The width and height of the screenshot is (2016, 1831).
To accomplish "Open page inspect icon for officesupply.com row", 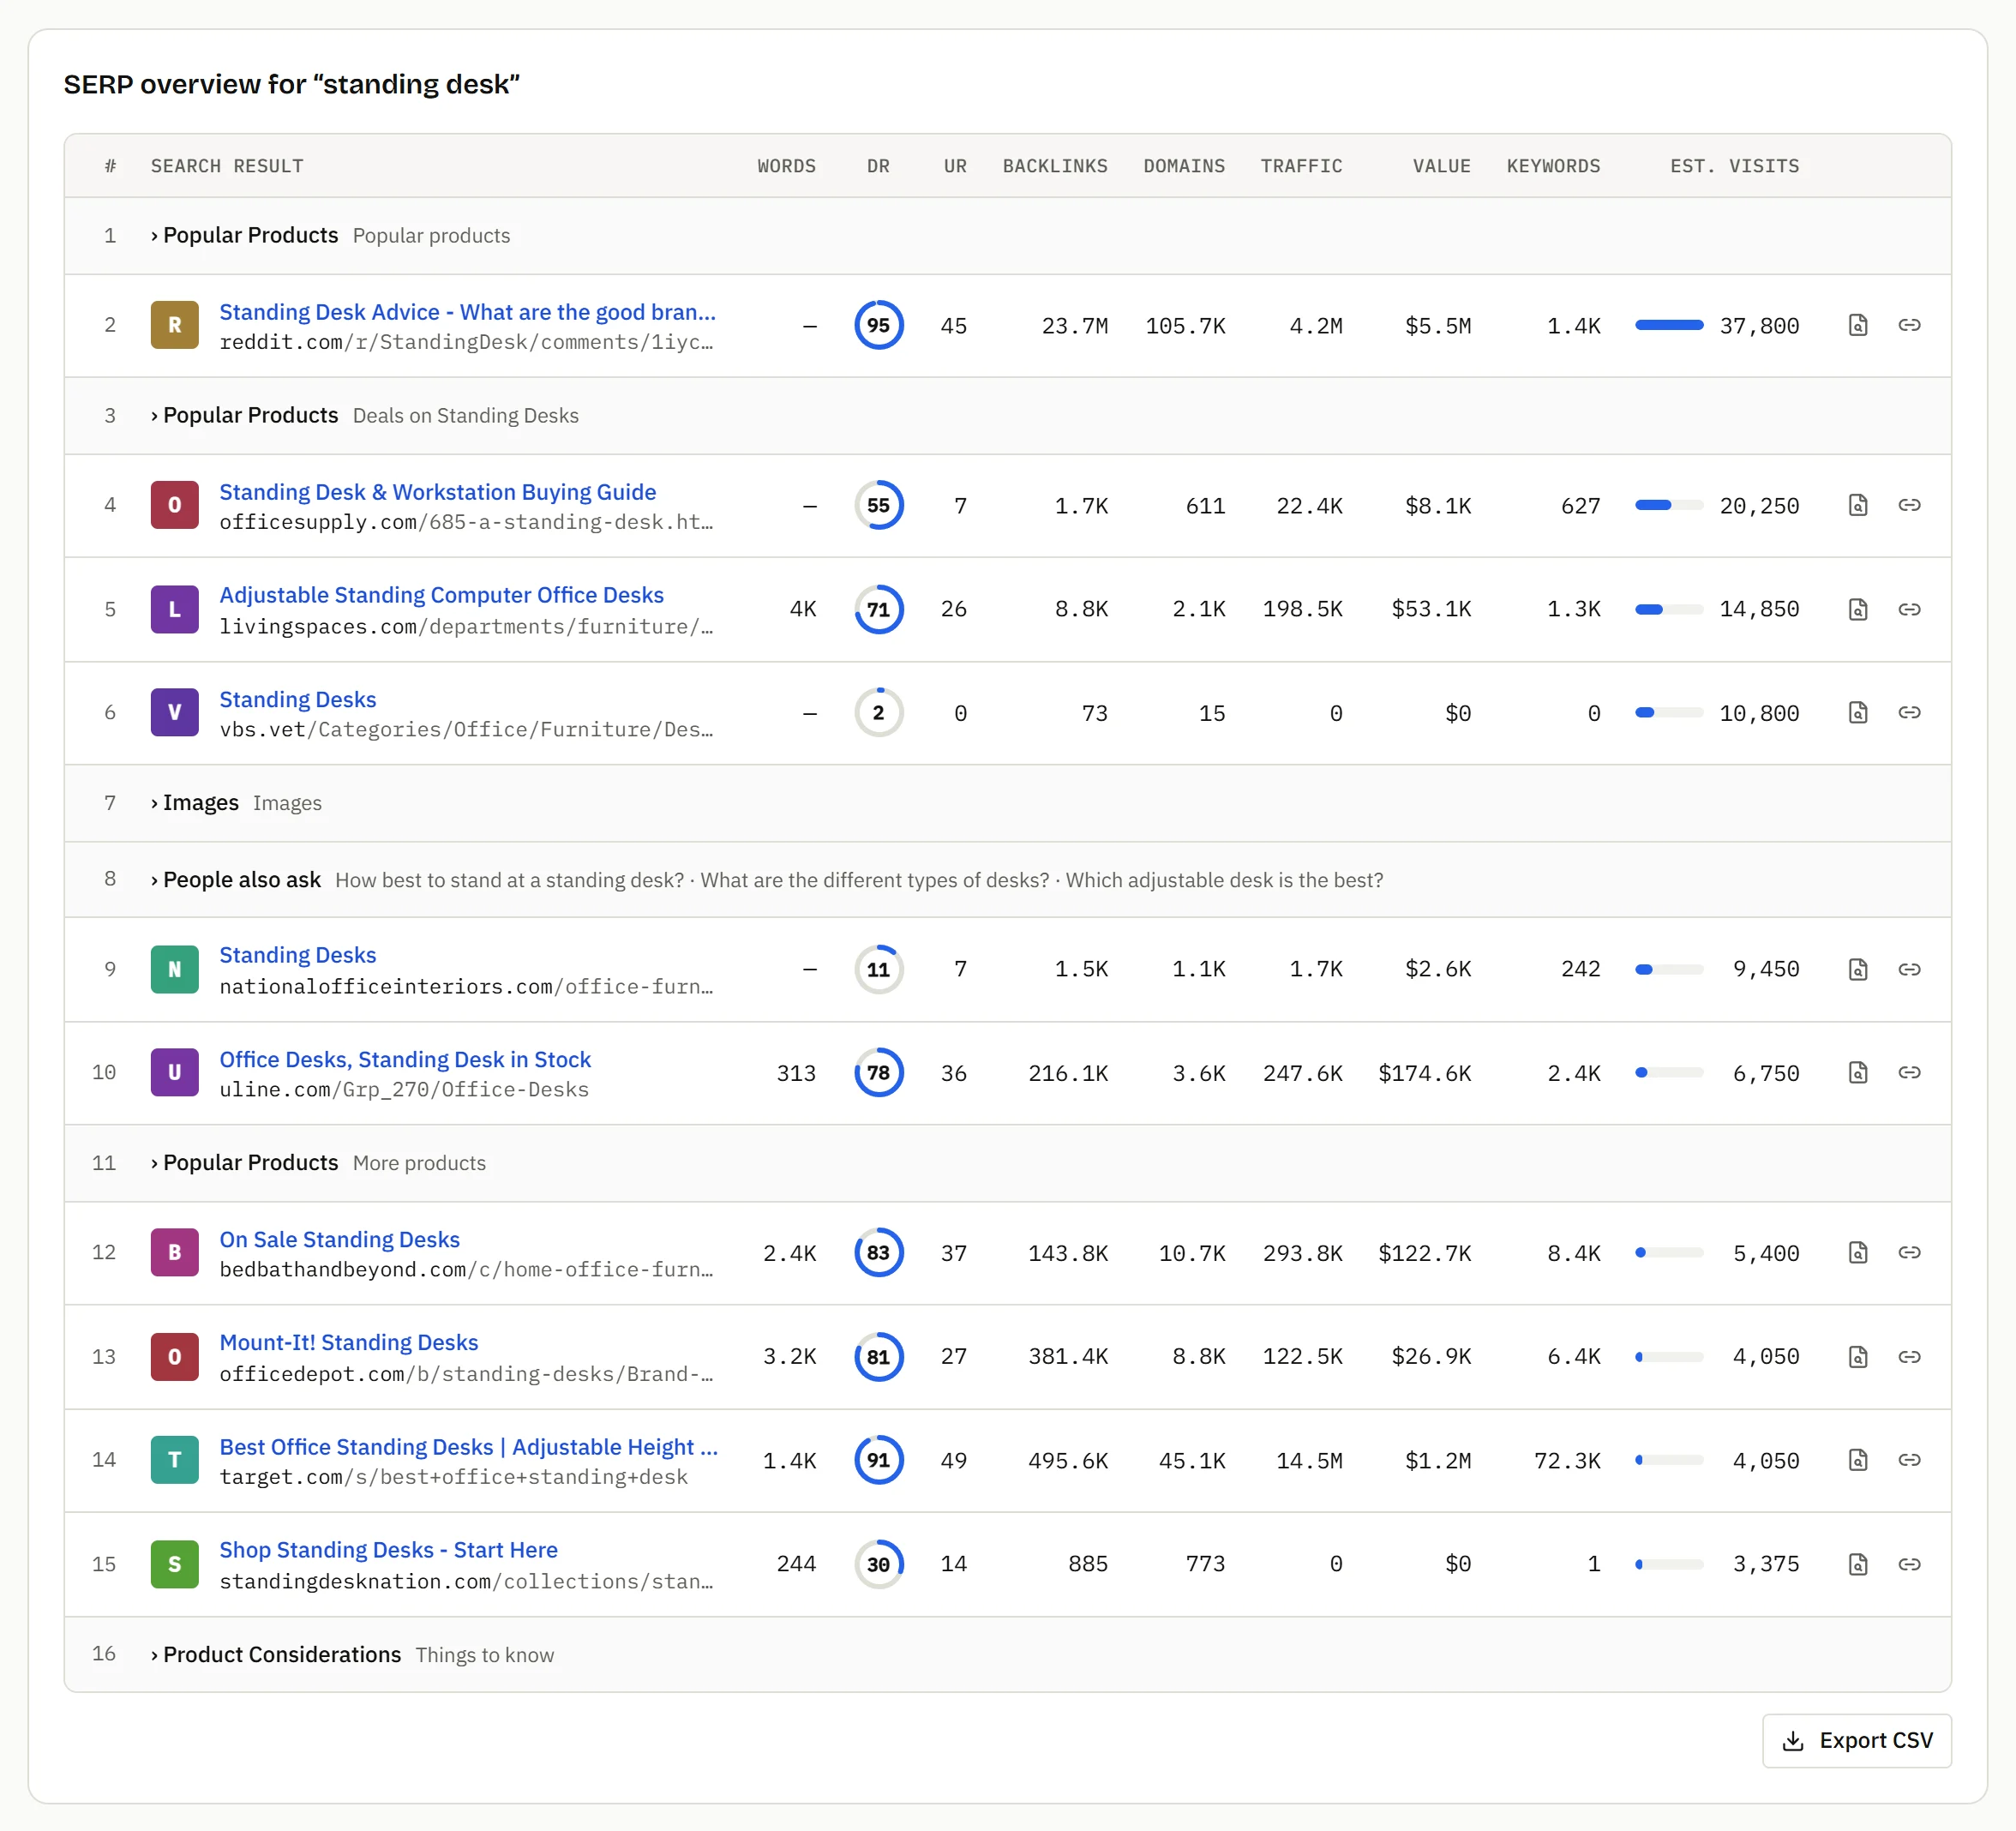I will click(1857, 505).
